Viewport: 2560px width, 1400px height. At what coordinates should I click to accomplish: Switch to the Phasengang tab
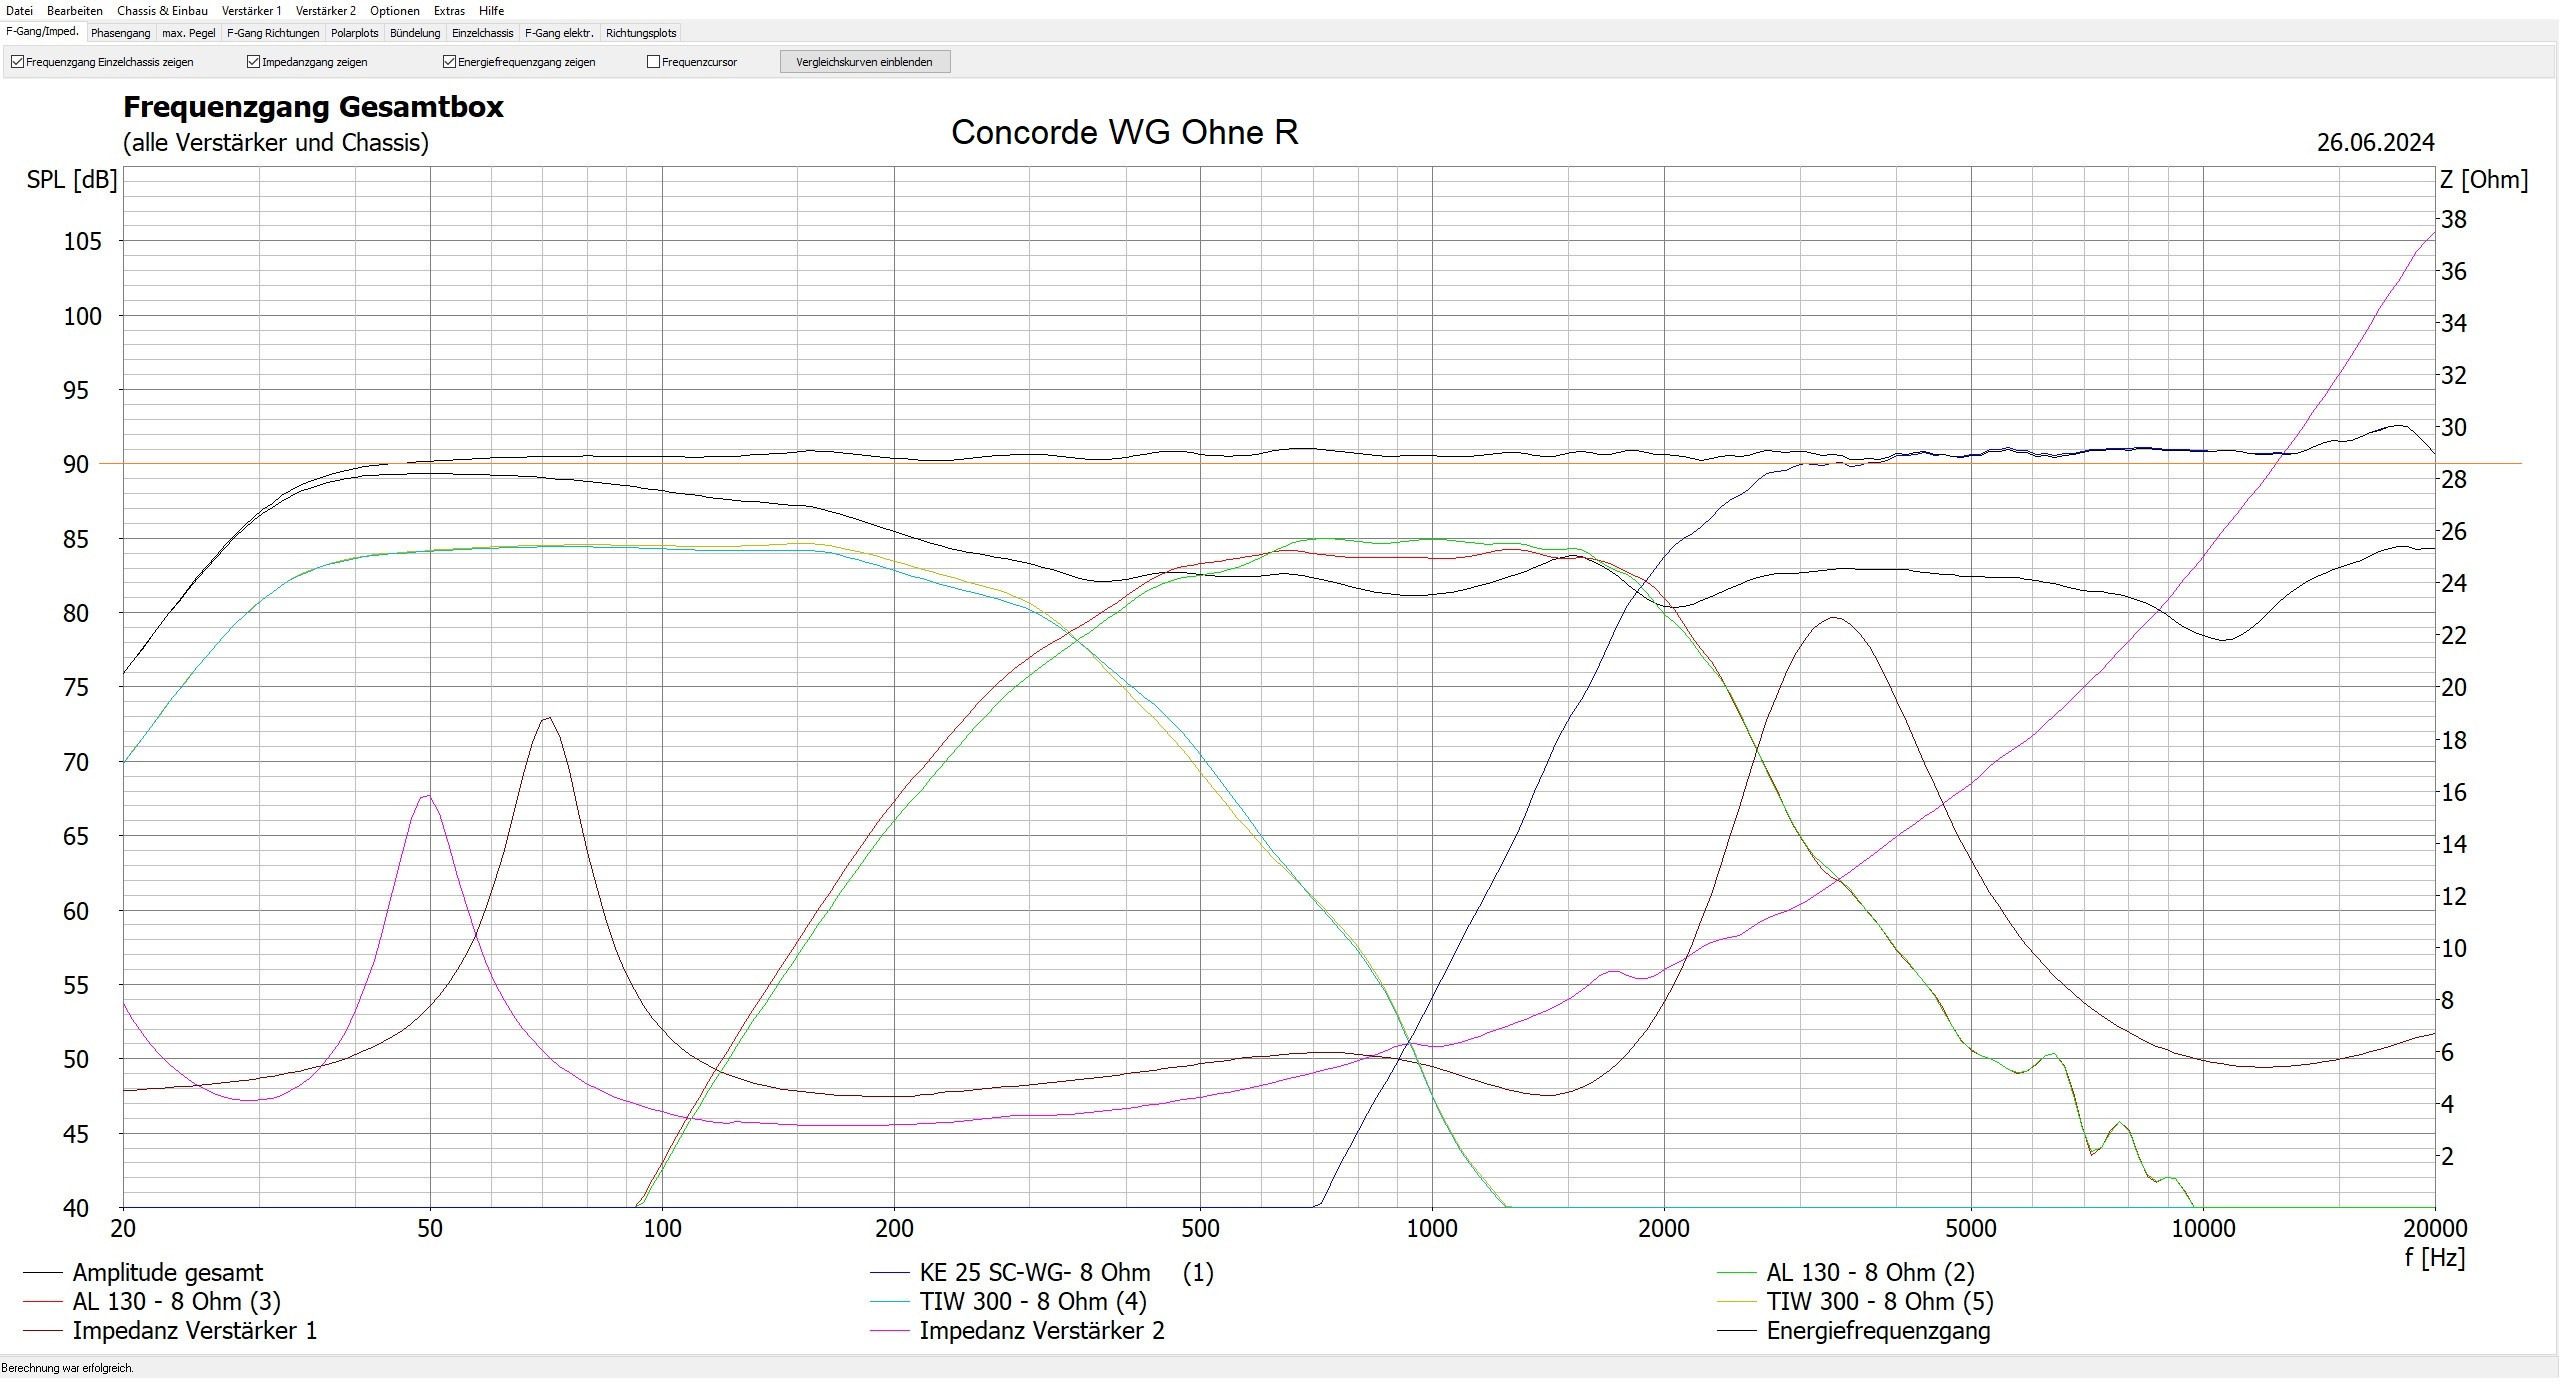coord(120,33)
